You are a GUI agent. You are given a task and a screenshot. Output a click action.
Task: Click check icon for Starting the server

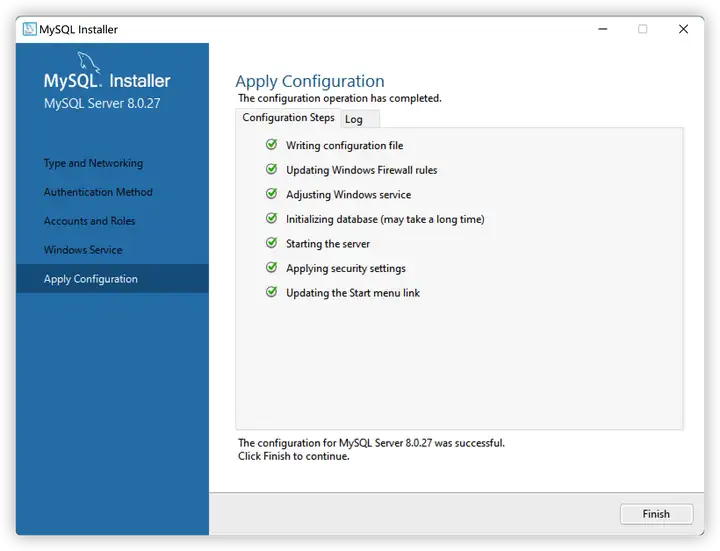pos(272,243)
